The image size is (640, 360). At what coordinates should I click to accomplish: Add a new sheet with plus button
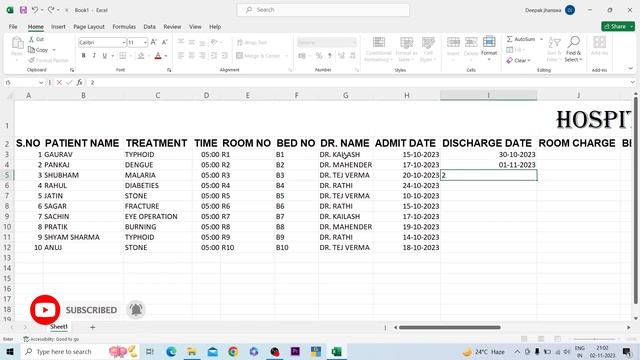coord(93,327)
